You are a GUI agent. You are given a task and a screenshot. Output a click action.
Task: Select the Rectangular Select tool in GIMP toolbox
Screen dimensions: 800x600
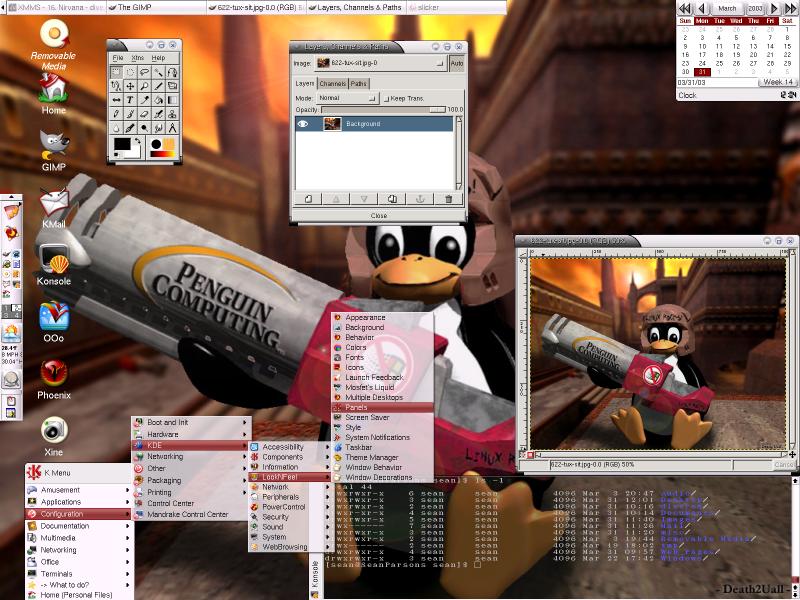116,72
